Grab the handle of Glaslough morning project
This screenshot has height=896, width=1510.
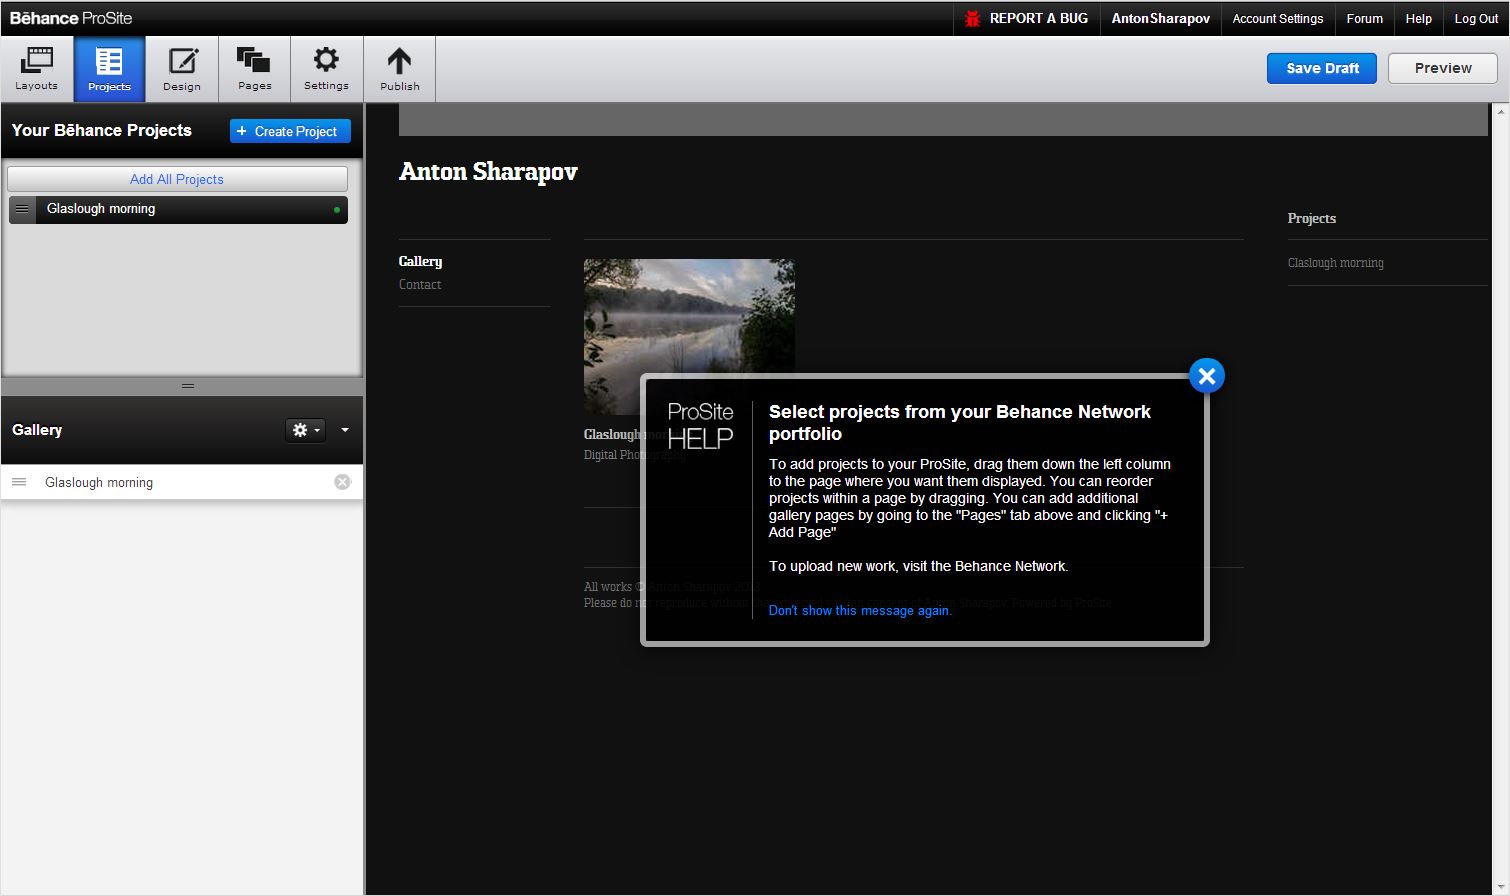pos(22,209)
